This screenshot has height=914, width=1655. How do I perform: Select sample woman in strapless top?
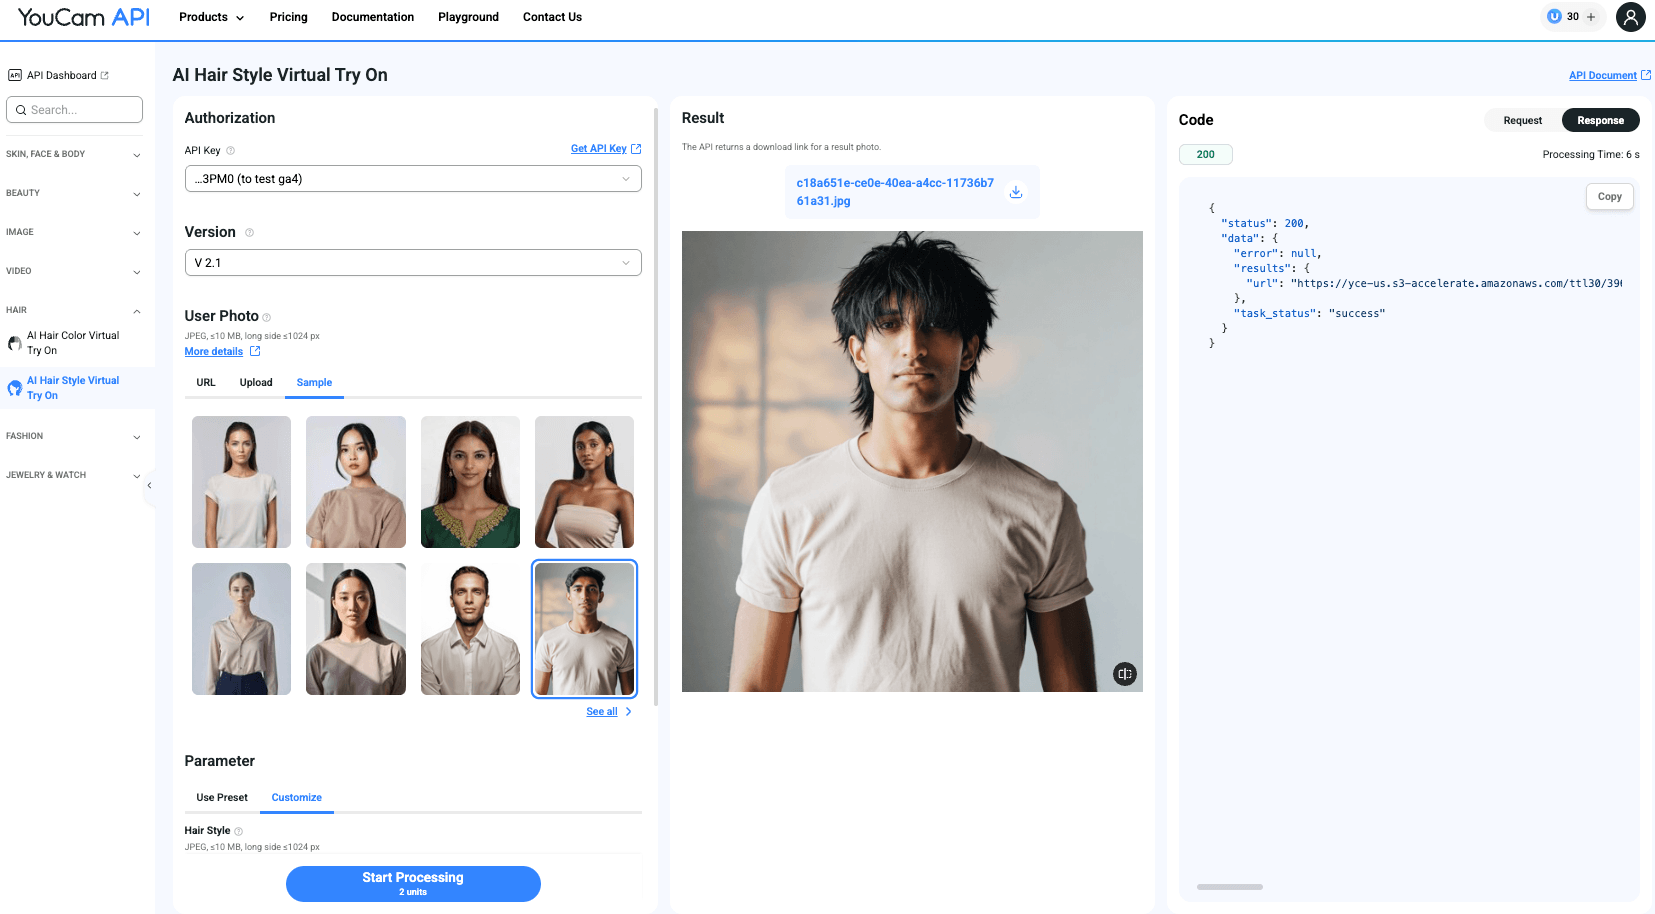click(x=584, y=482)
